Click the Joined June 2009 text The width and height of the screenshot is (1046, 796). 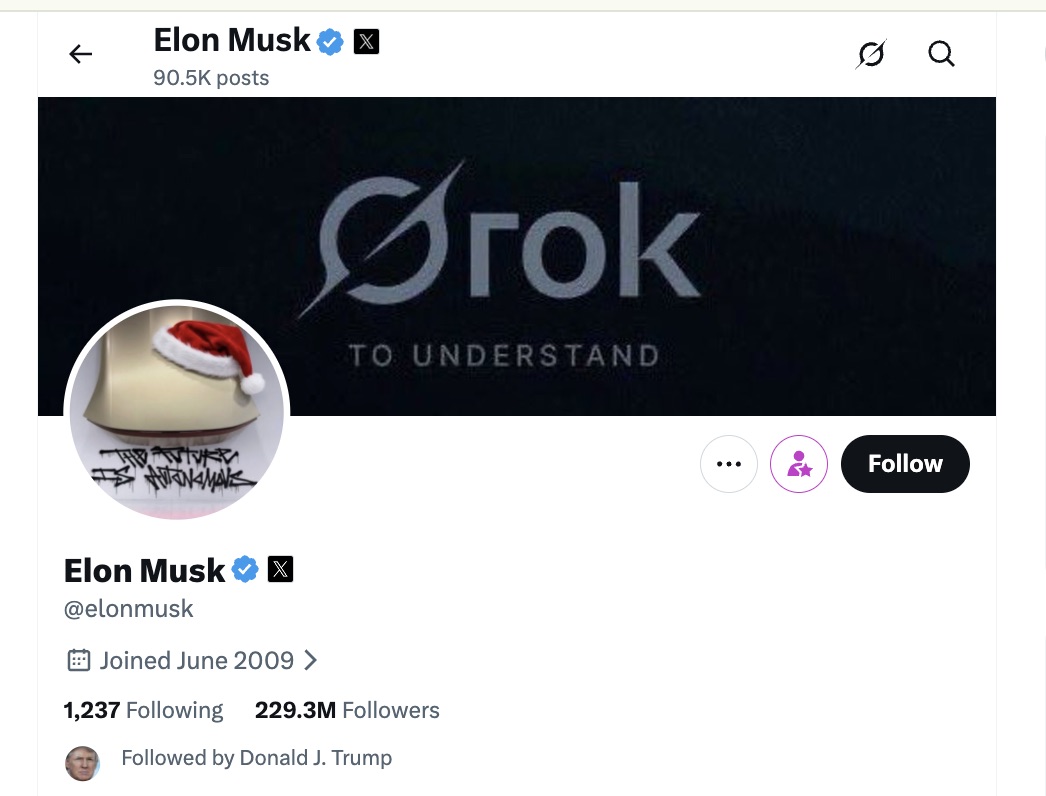(x=197, y=660)
